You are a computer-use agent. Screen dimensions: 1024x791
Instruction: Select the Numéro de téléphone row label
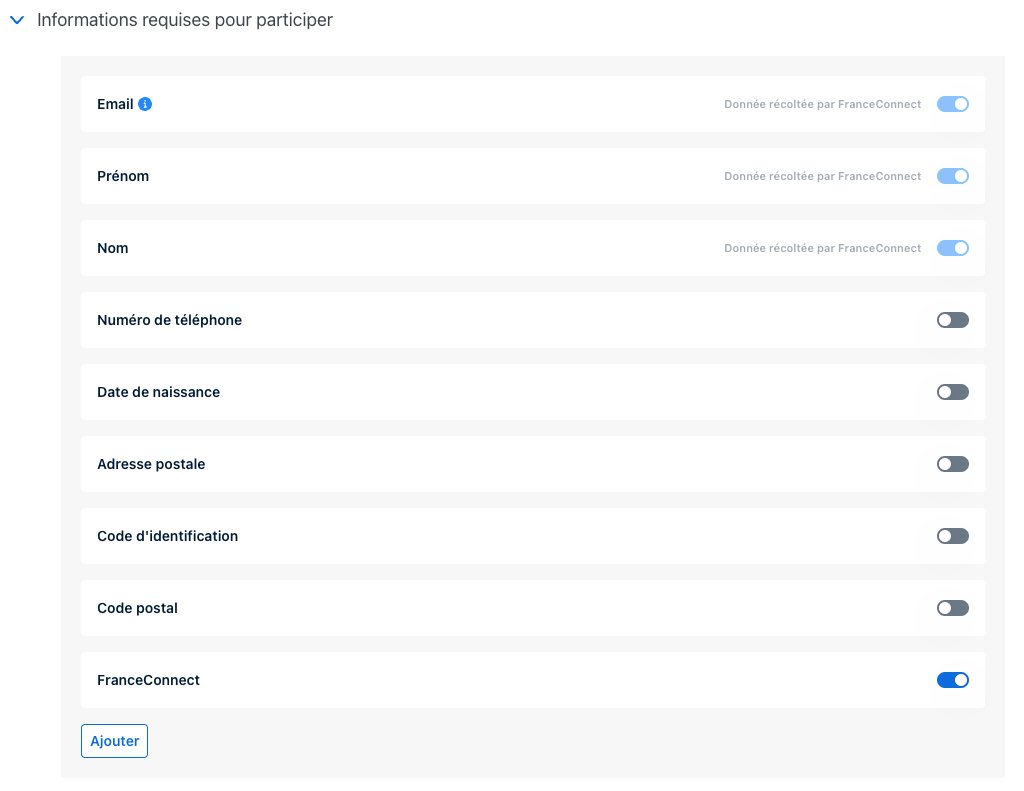click(170, 320)
